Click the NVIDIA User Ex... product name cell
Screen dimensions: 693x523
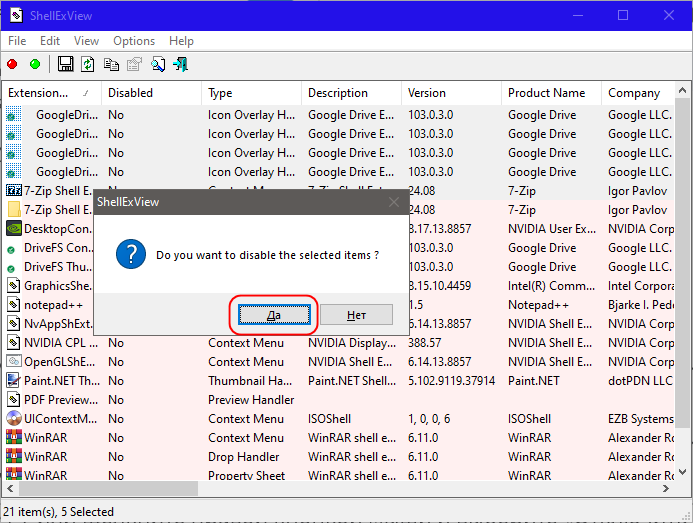(x=552, y=229)
